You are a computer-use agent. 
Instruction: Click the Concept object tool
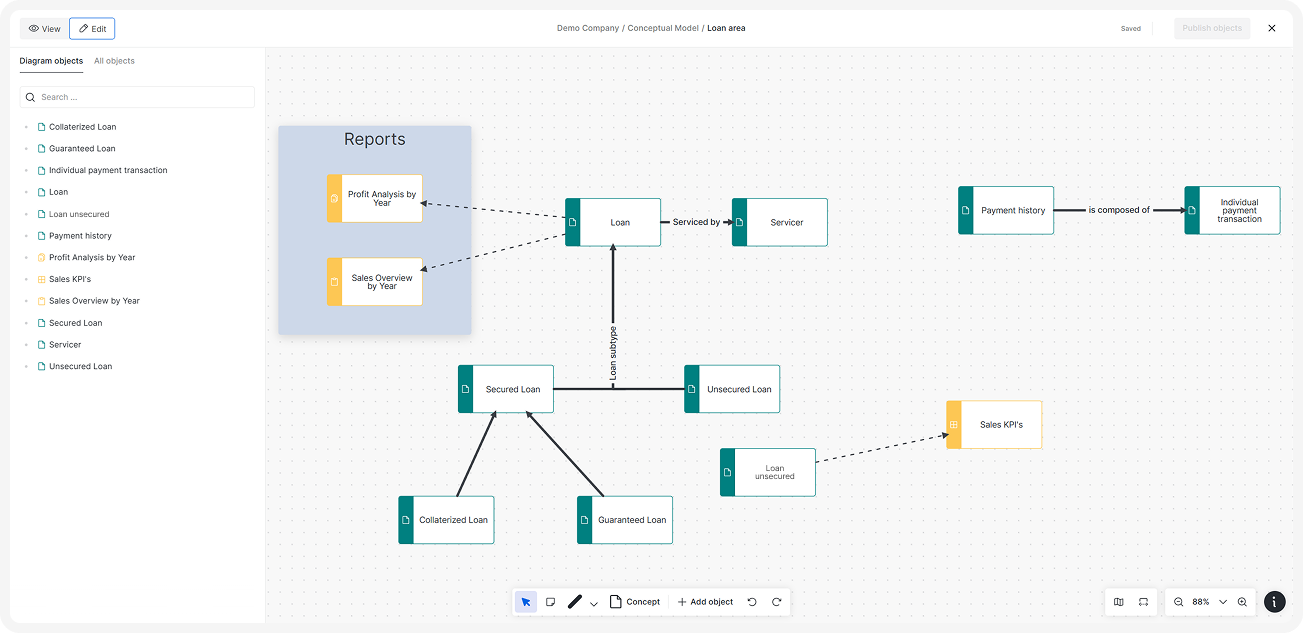[x=636, y=601]
